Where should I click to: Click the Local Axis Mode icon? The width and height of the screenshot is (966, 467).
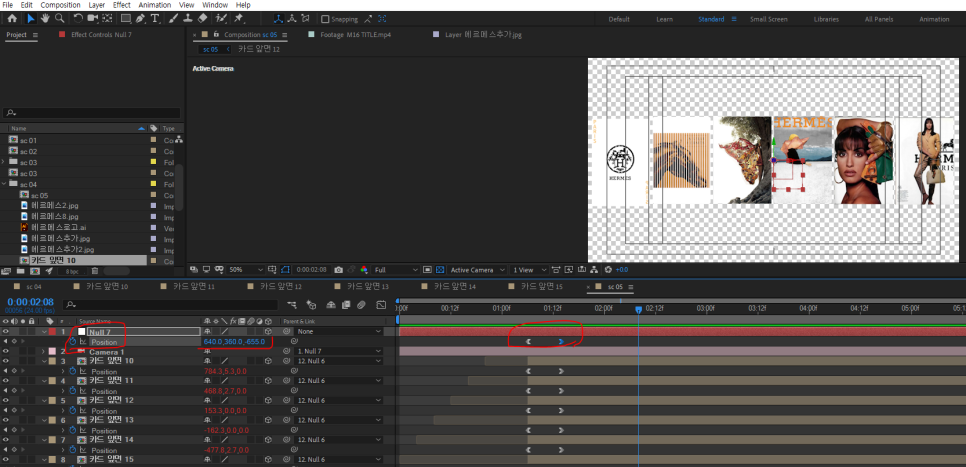click(278, 19)
